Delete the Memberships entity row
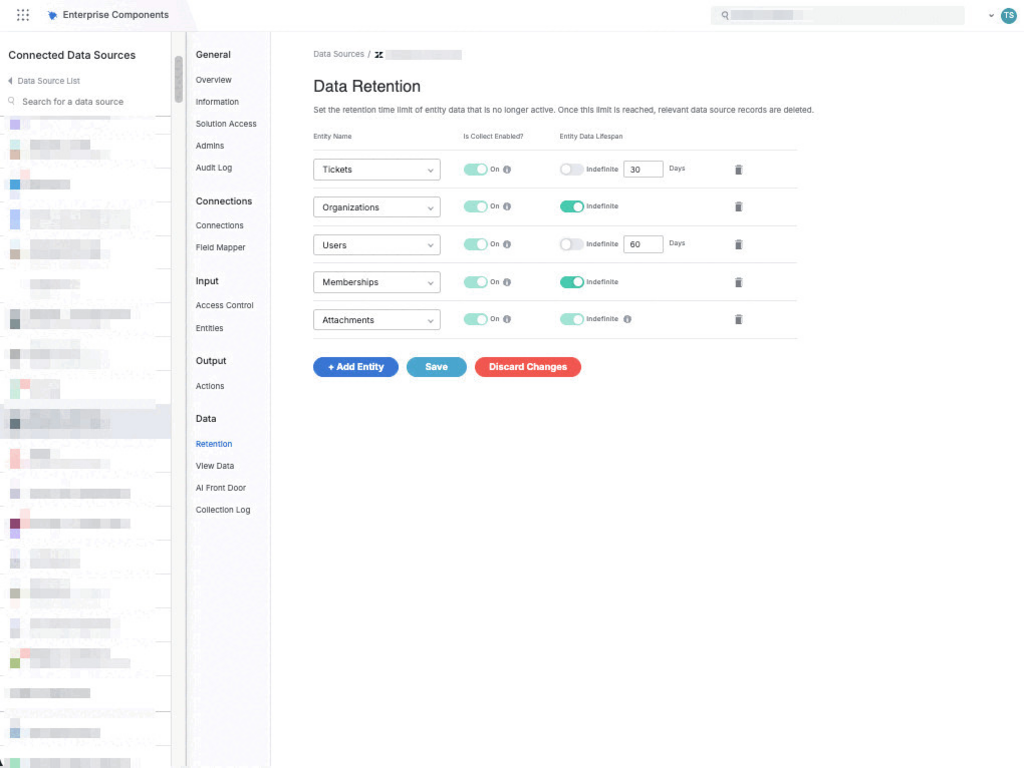Screen dimensions: 1024x768 [738, 282]
